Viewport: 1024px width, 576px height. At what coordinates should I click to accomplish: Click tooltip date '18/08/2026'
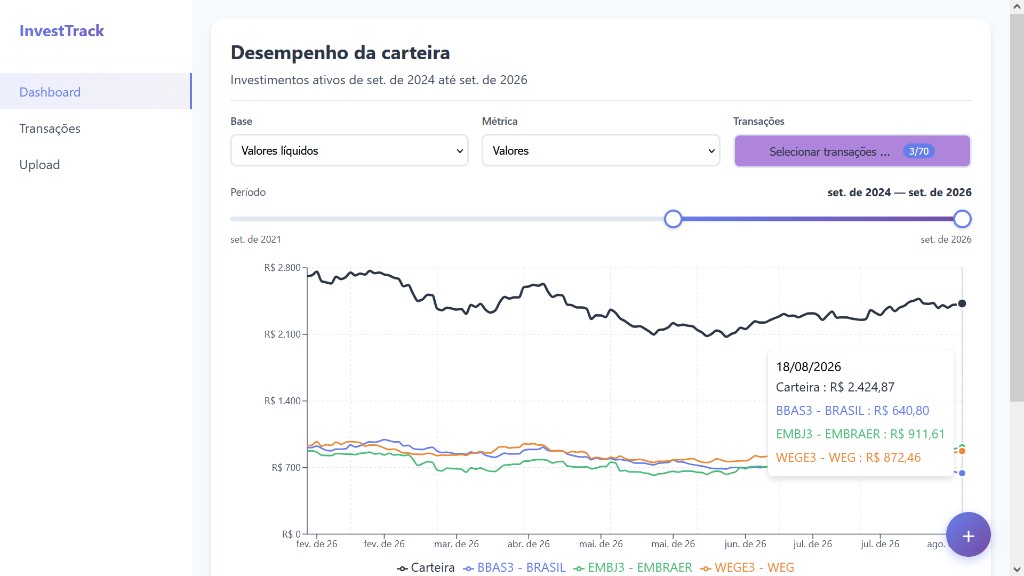click(808, 366)
